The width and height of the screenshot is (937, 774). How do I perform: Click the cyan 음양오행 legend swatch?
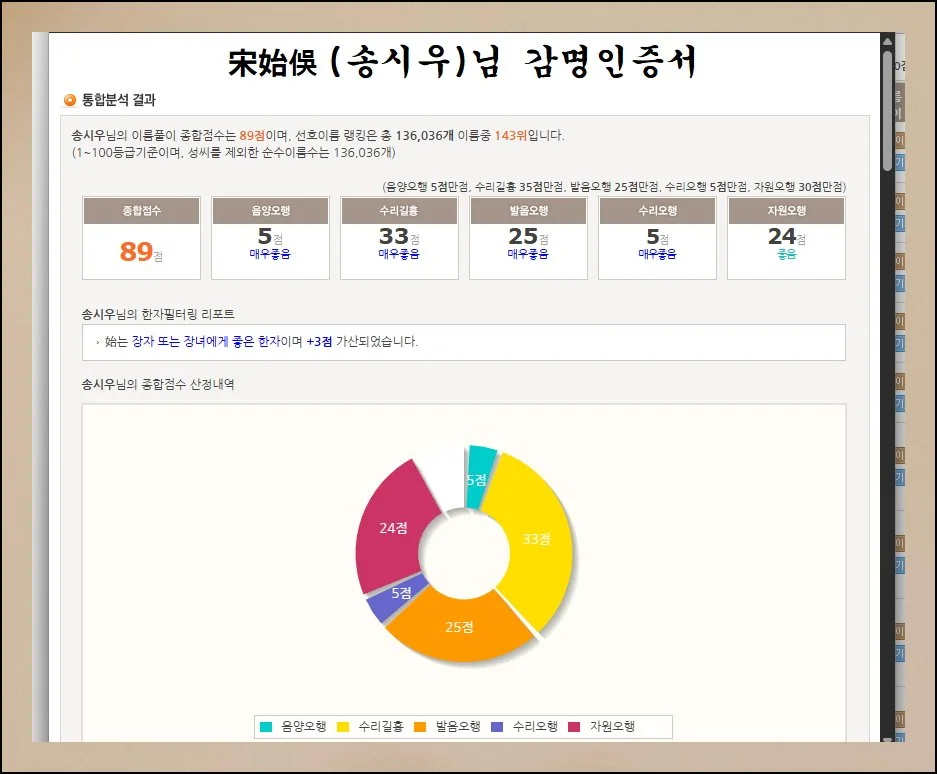tap(266, 727)
